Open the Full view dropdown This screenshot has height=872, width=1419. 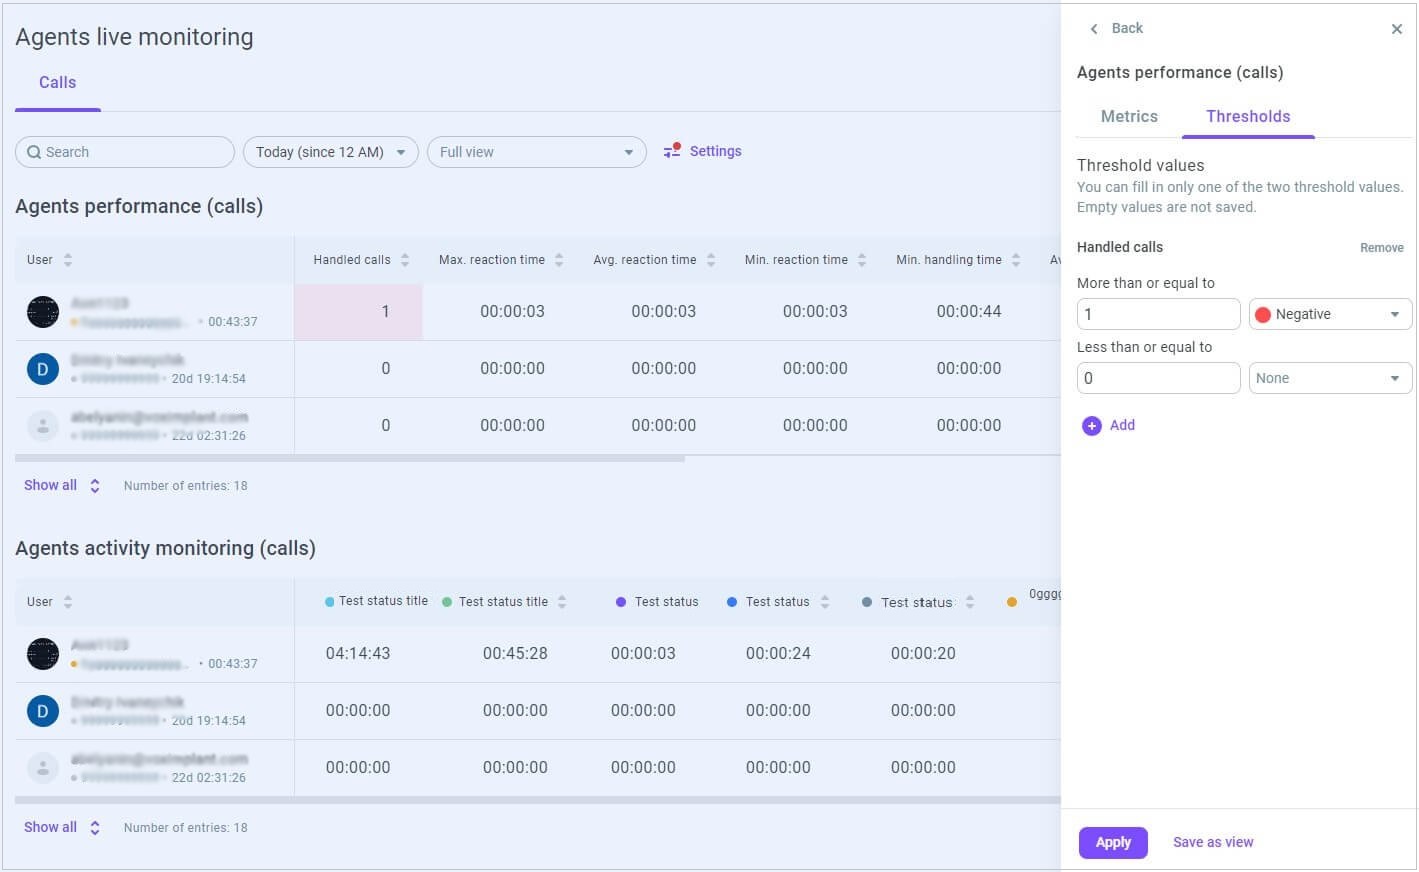point(537,152)
